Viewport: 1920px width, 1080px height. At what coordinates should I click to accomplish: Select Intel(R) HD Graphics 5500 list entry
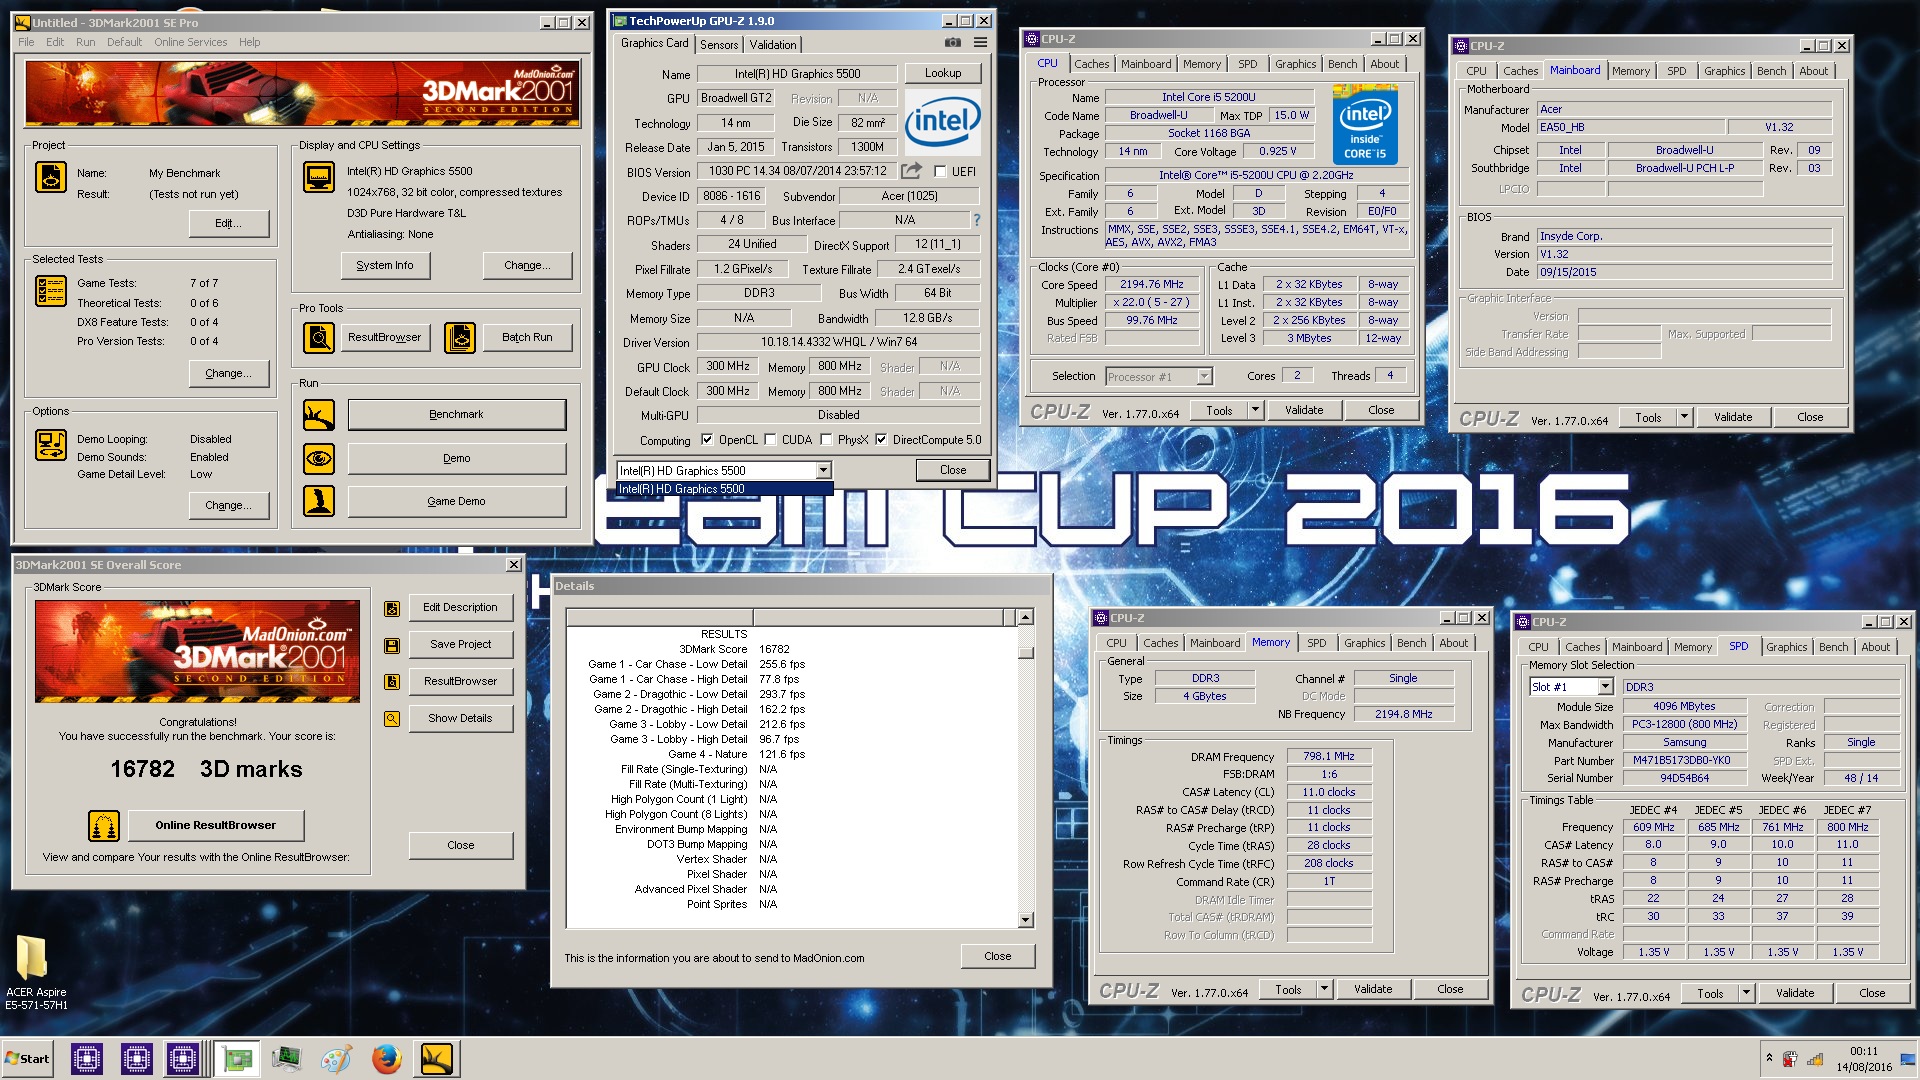[724, 489]
